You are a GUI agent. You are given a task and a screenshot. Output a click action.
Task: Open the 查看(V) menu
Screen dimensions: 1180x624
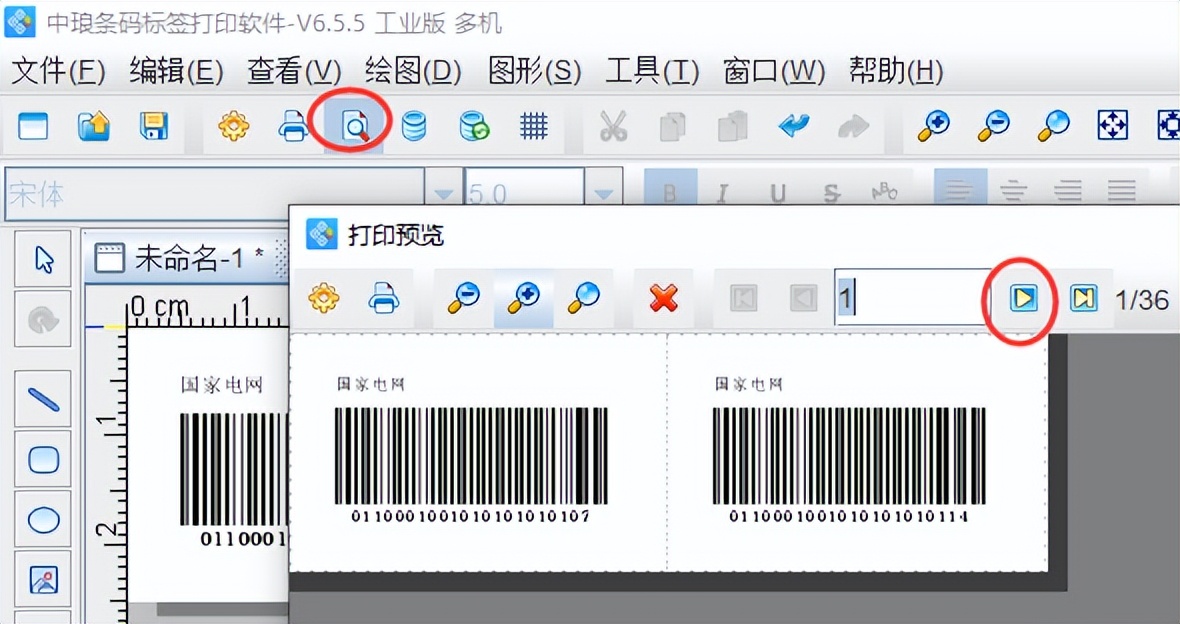pyautogui.click(x=294, y=72)
